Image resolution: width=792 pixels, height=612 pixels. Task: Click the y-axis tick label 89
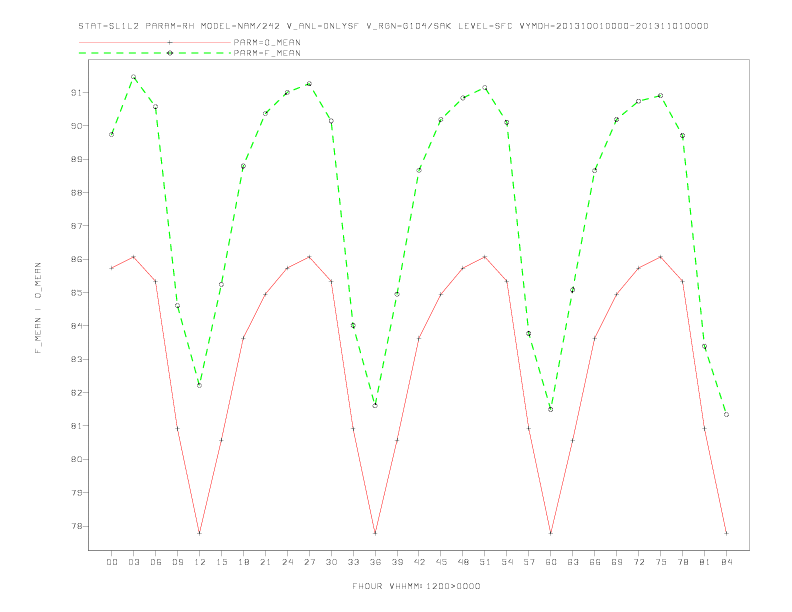[x=76, y=159]
